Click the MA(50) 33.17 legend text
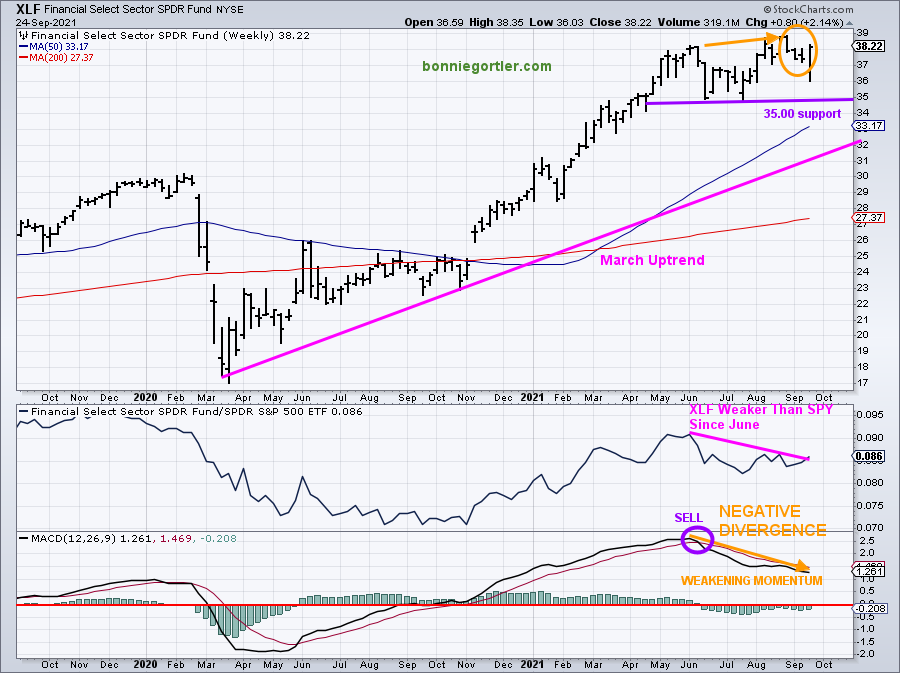The width and height of the screenshot is (900, 673). pos(59,46)
